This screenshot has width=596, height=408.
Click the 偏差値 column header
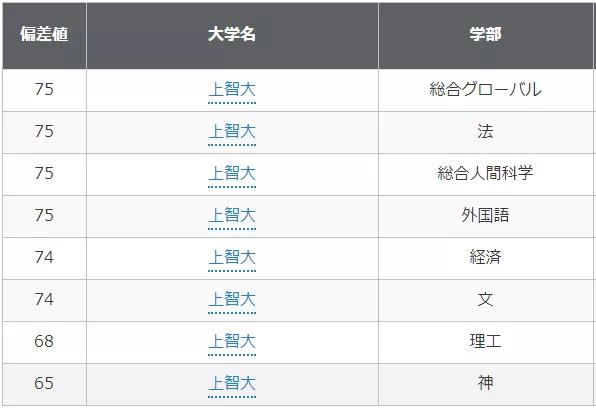point(44,34)
